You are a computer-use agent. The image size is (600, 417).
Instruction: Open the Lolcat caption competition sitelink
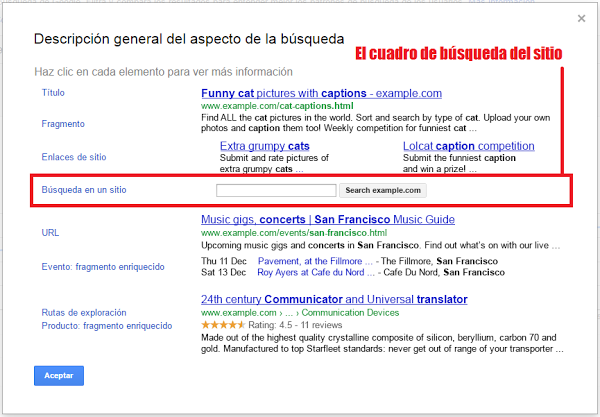[468, 146]
